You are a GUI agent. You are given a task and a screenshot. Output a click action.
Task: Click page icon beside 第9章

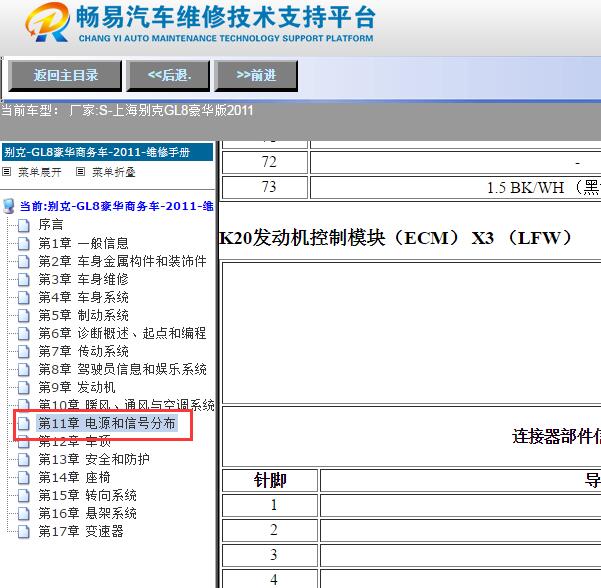(24, 388)
